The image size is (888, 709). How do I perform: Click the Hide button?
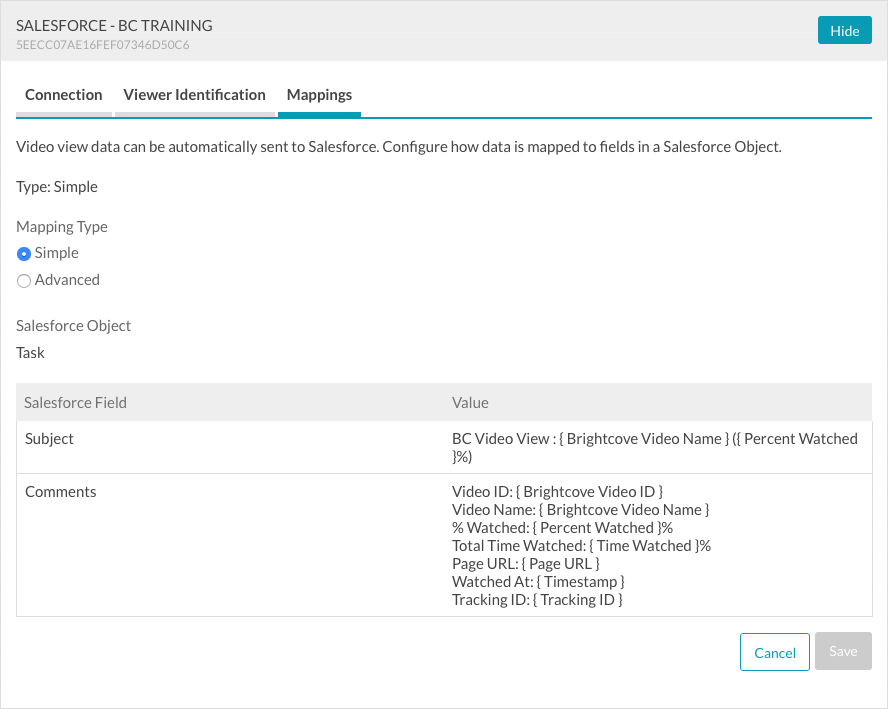click(844, 31)
